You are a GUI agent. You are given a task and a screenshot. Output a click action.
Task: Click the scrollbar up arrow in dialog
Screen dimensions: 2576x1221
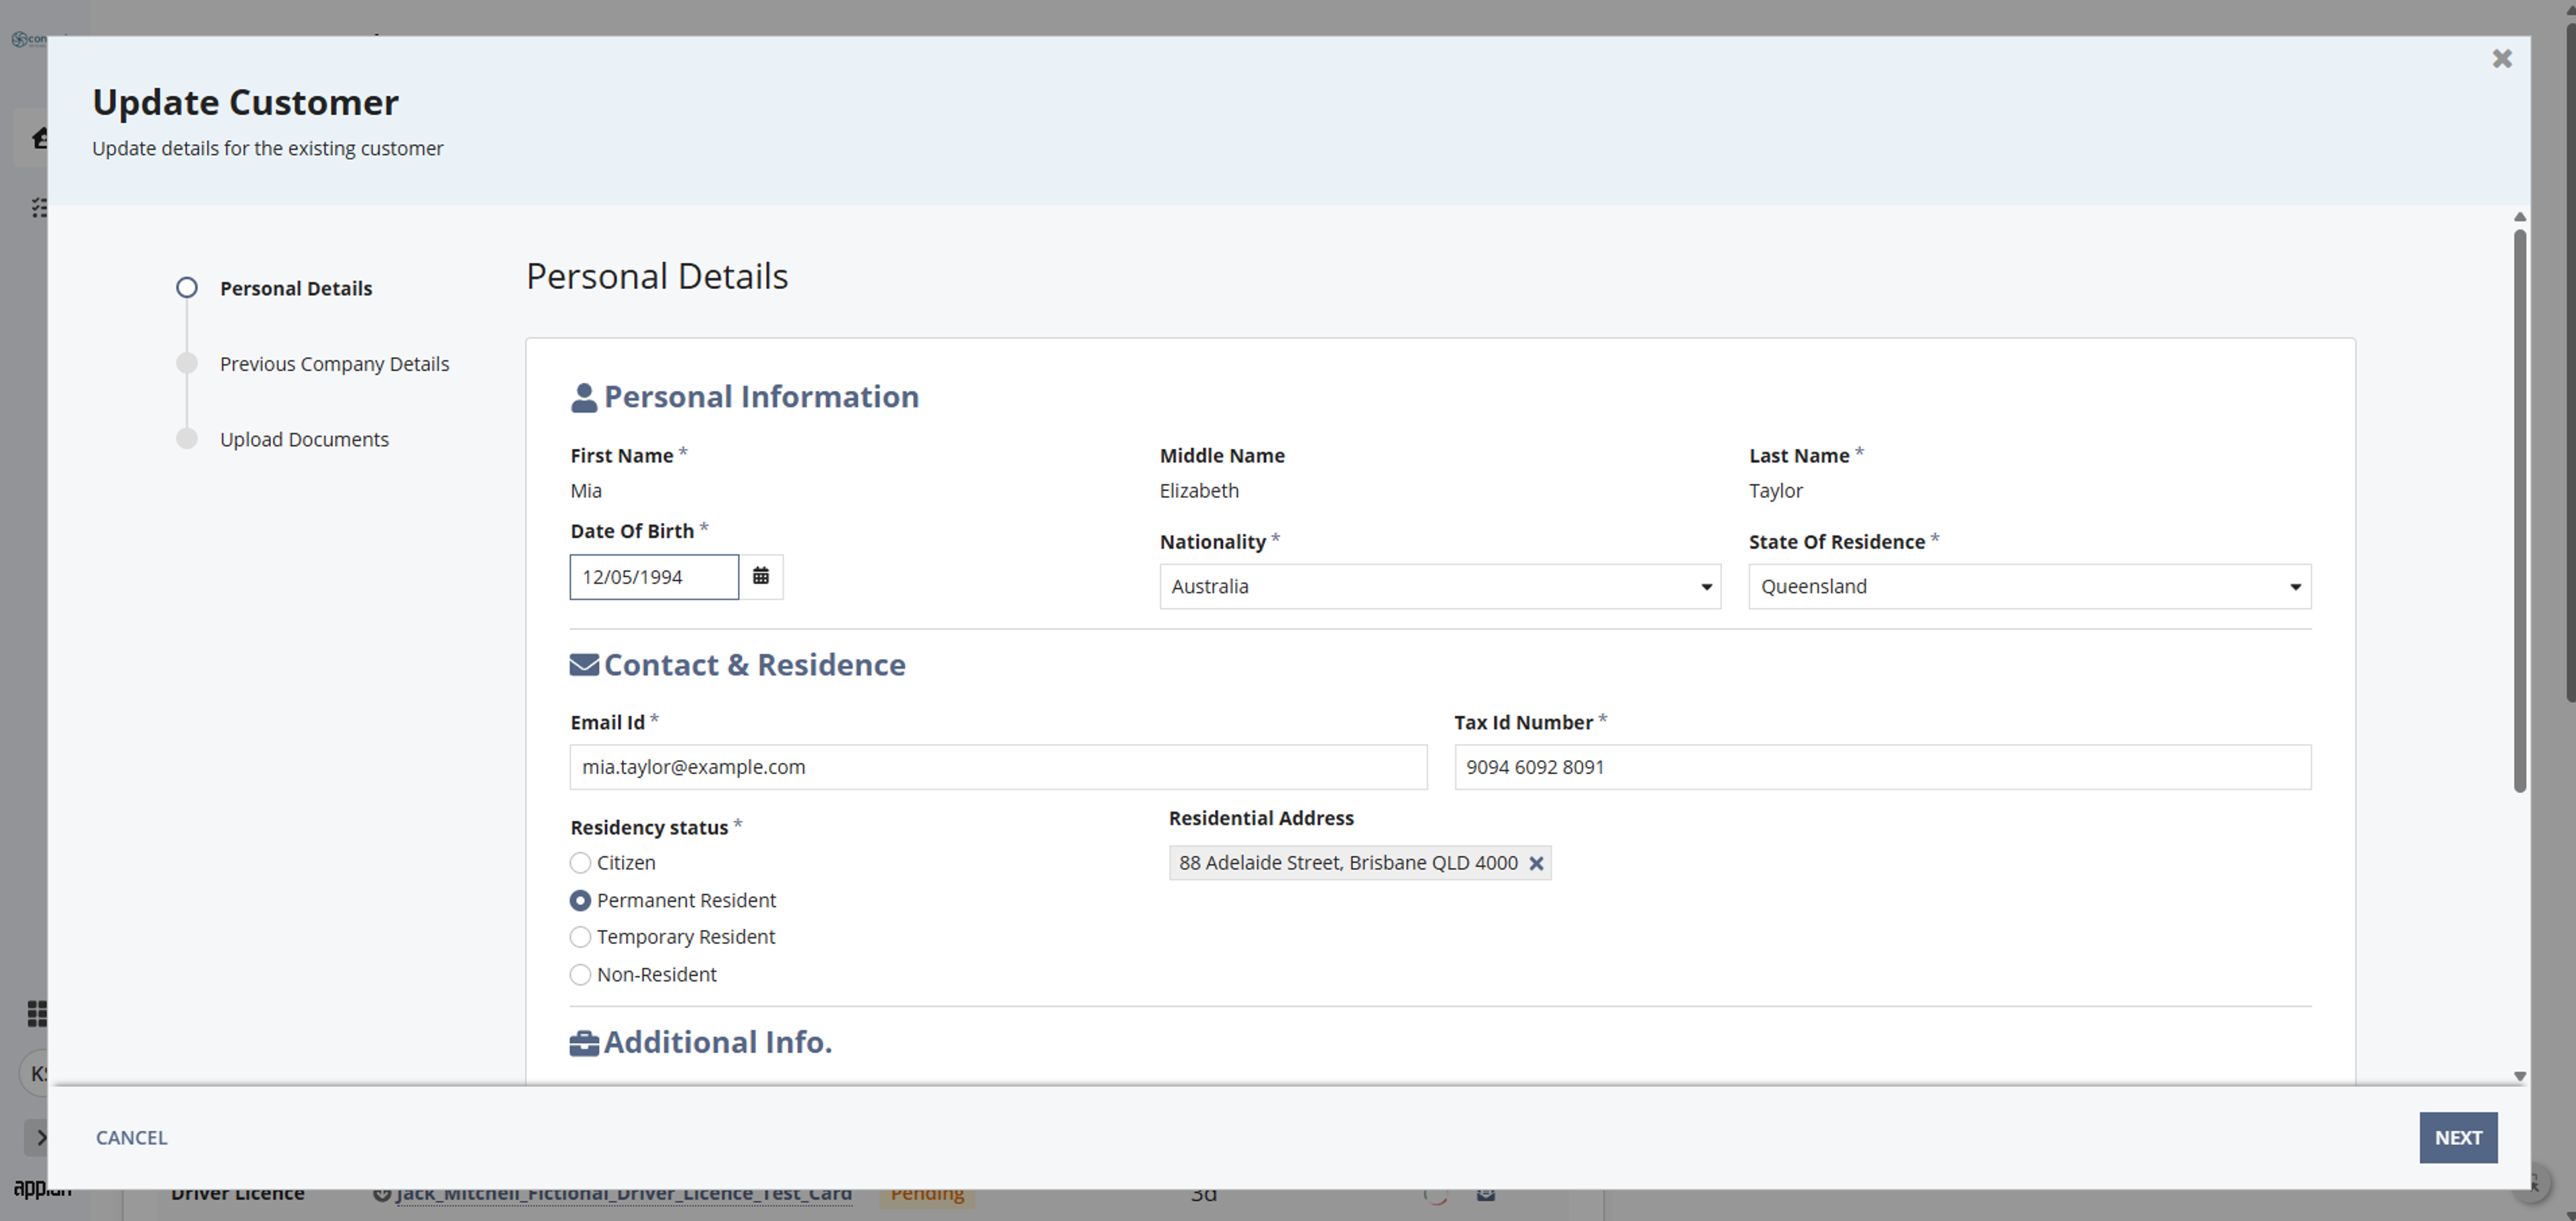[2519, 217]
